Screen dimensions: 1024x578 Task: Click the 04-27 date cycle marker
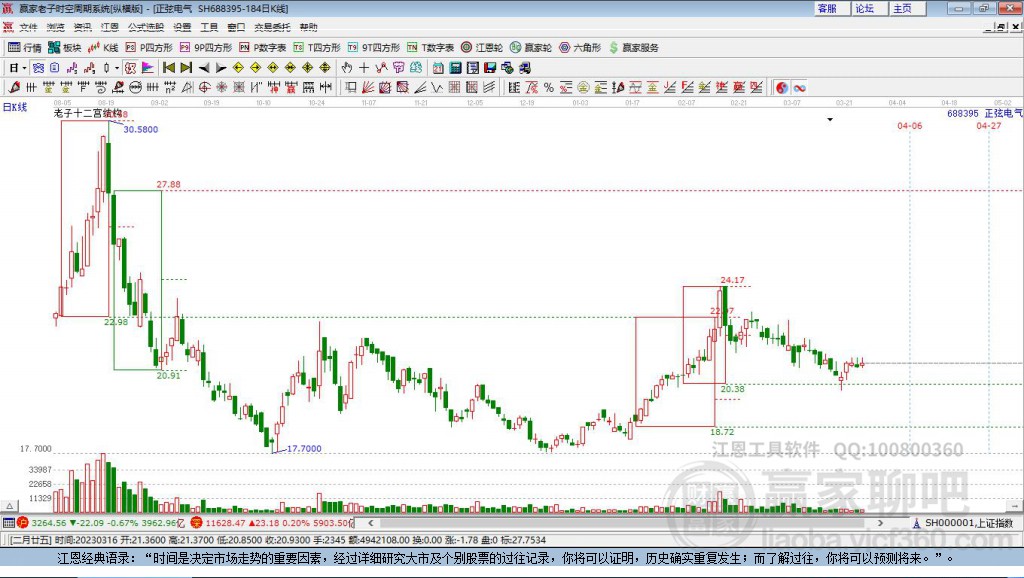click(989, 125)
